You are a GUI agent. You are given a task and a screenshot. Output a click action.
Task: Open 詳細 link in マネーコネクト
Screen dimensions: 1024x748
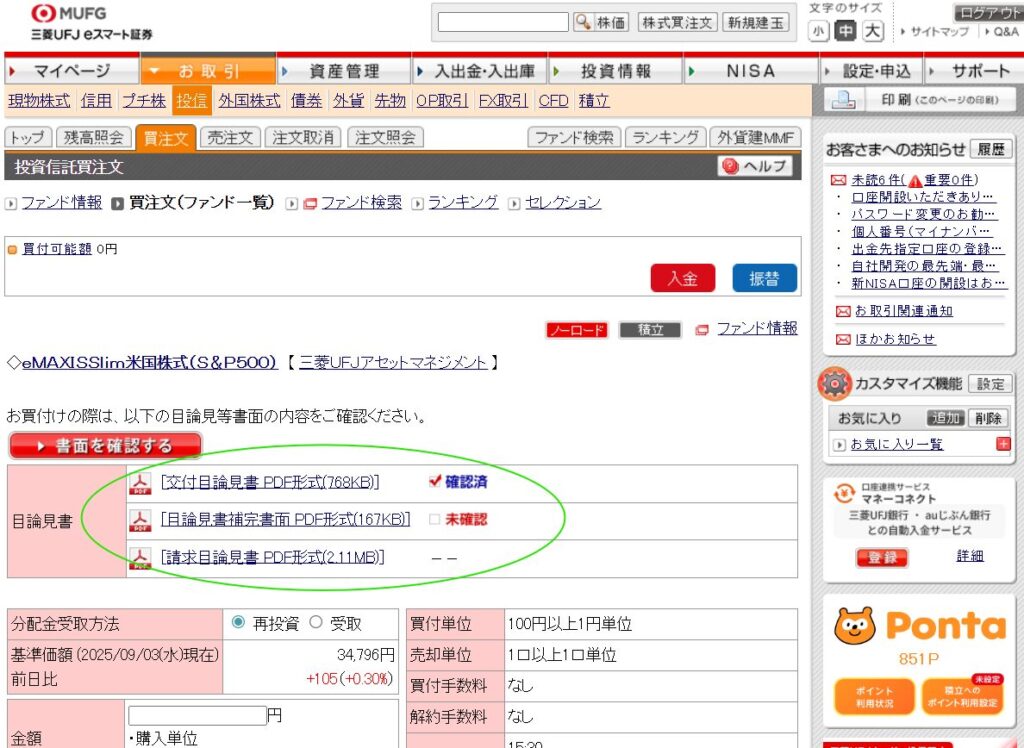coord(970,556)
